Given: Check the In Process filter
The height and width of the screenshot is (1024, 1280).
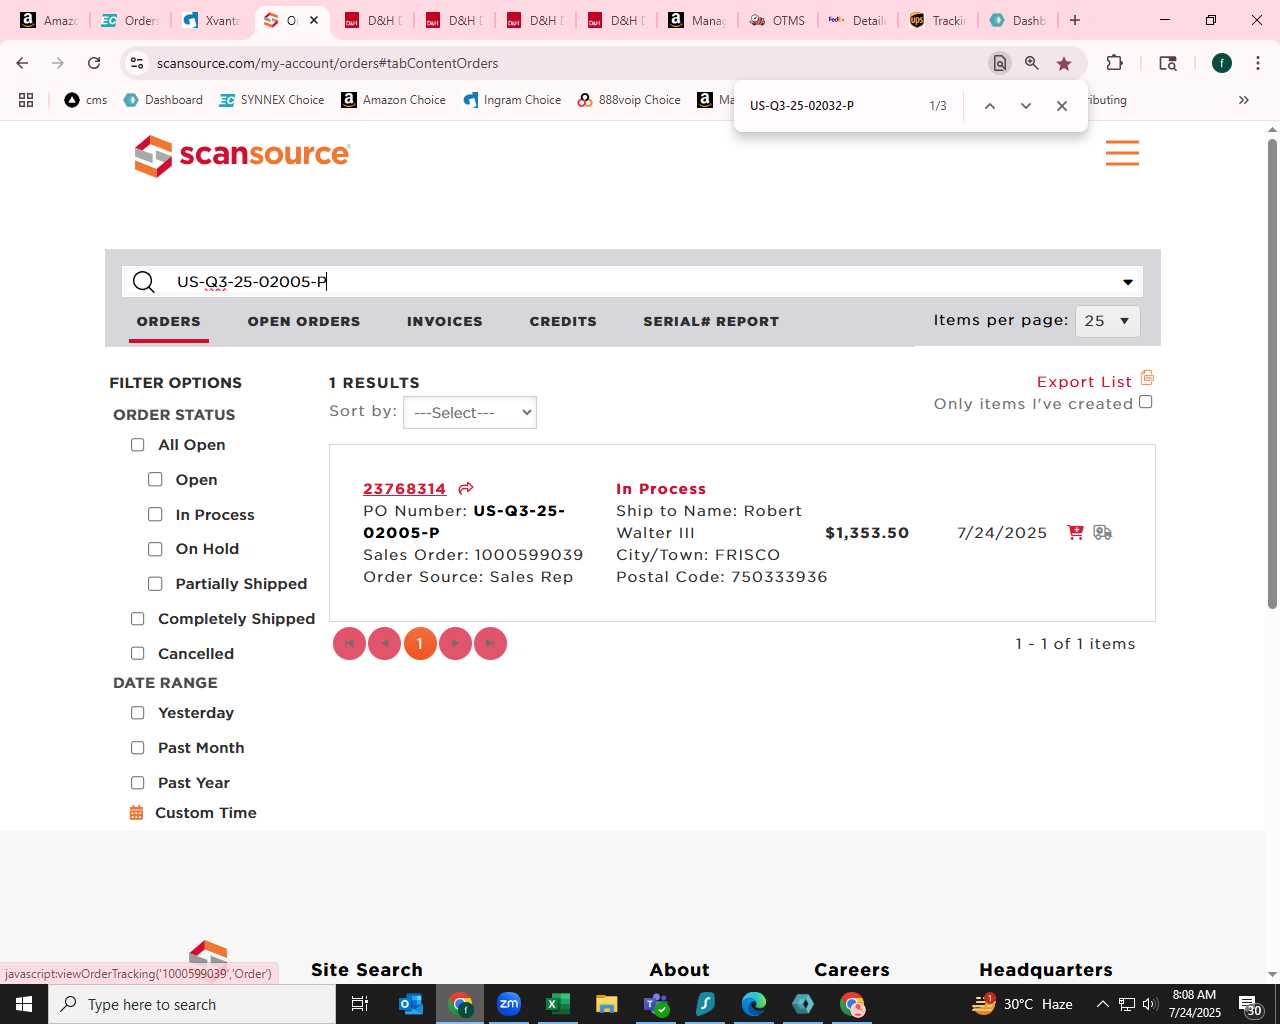Looking at the screenshot, I should [155, 514].
